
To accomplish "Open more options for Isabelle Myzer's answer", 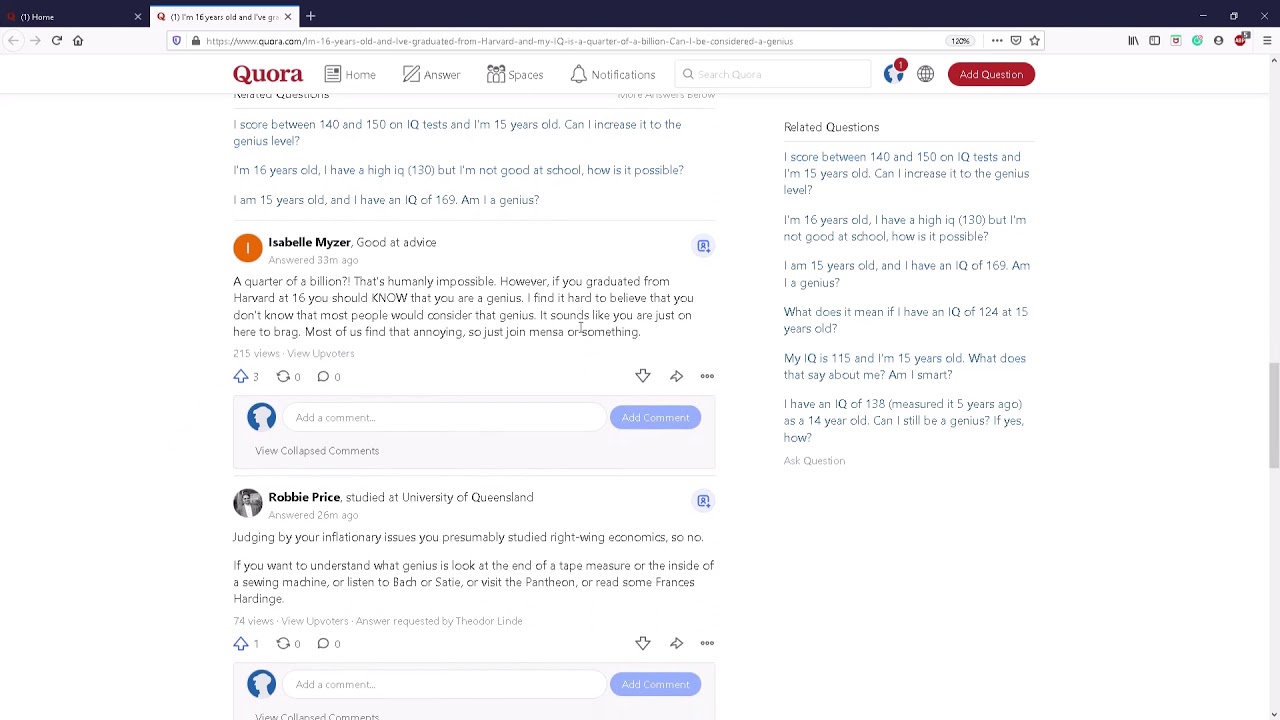I will click(x=707, y=376).
